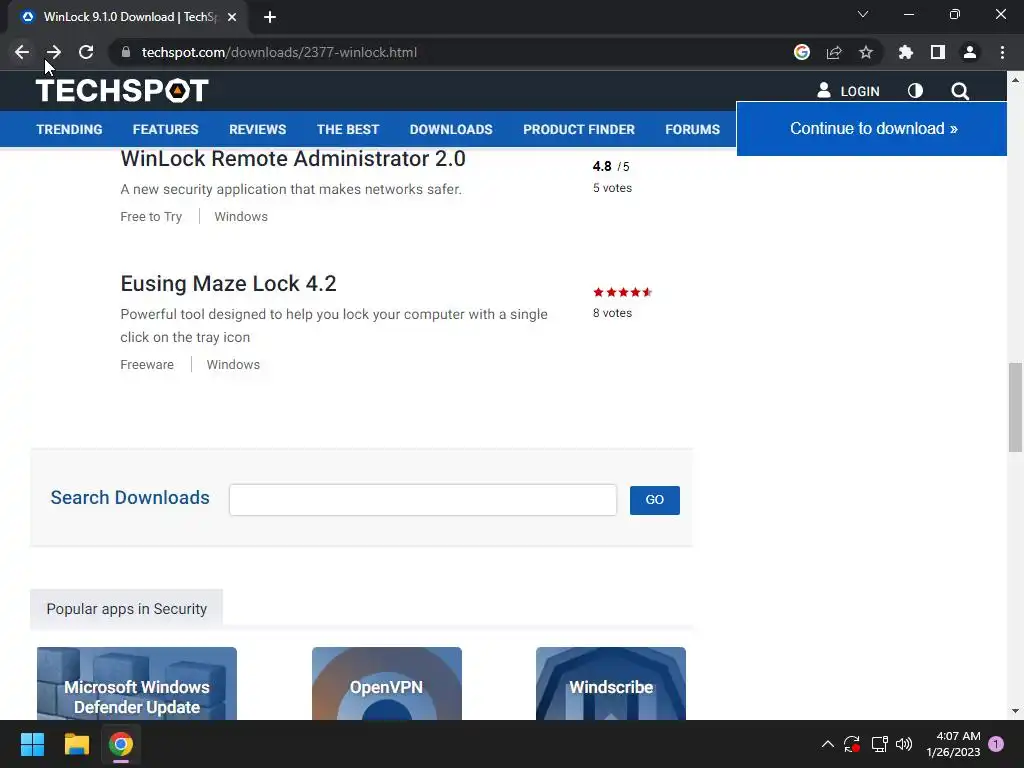Screen dimensions: 1024x768
Task: Click the Freeware label
Action: pos(147,364)
